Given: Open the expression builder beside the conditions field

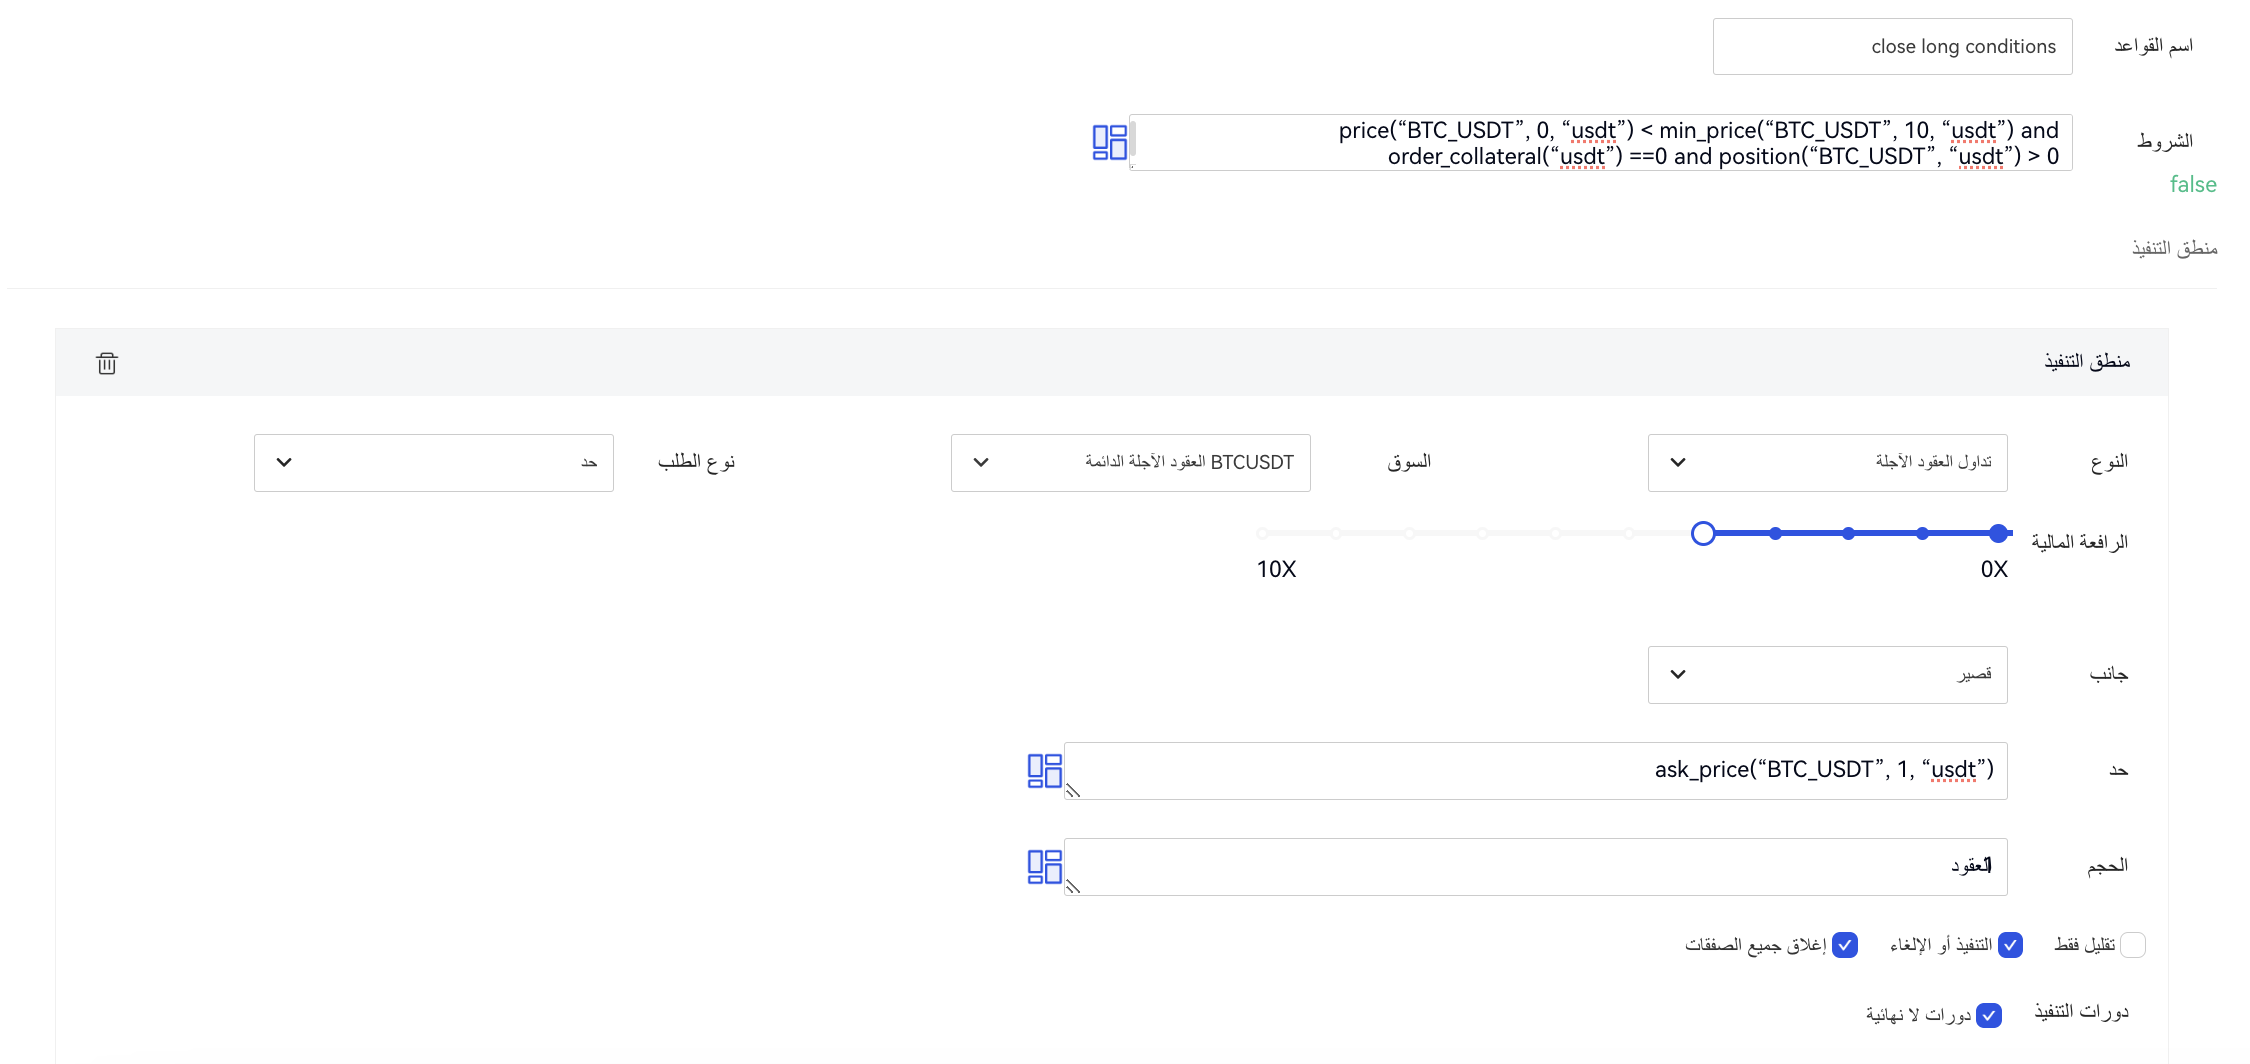Looking at the screenshot, I should (1109, 142).
